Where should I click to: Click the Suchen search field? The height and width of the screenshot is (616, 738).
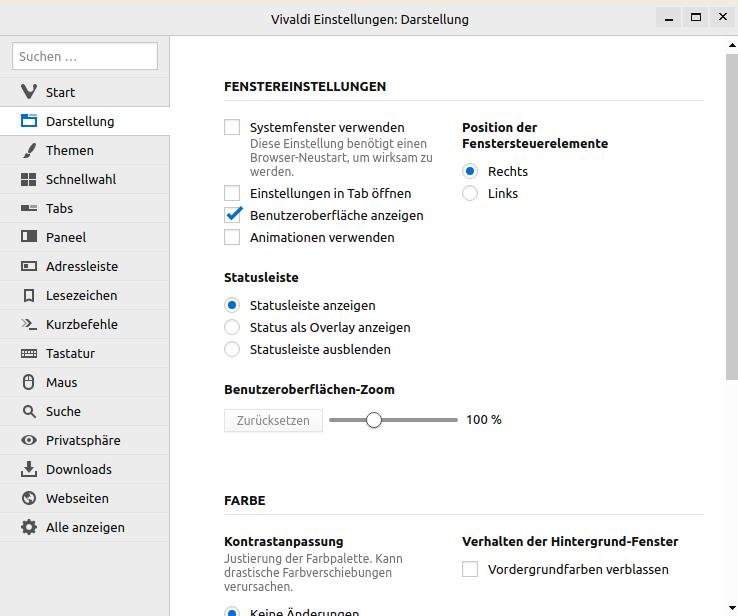(85, 56)
